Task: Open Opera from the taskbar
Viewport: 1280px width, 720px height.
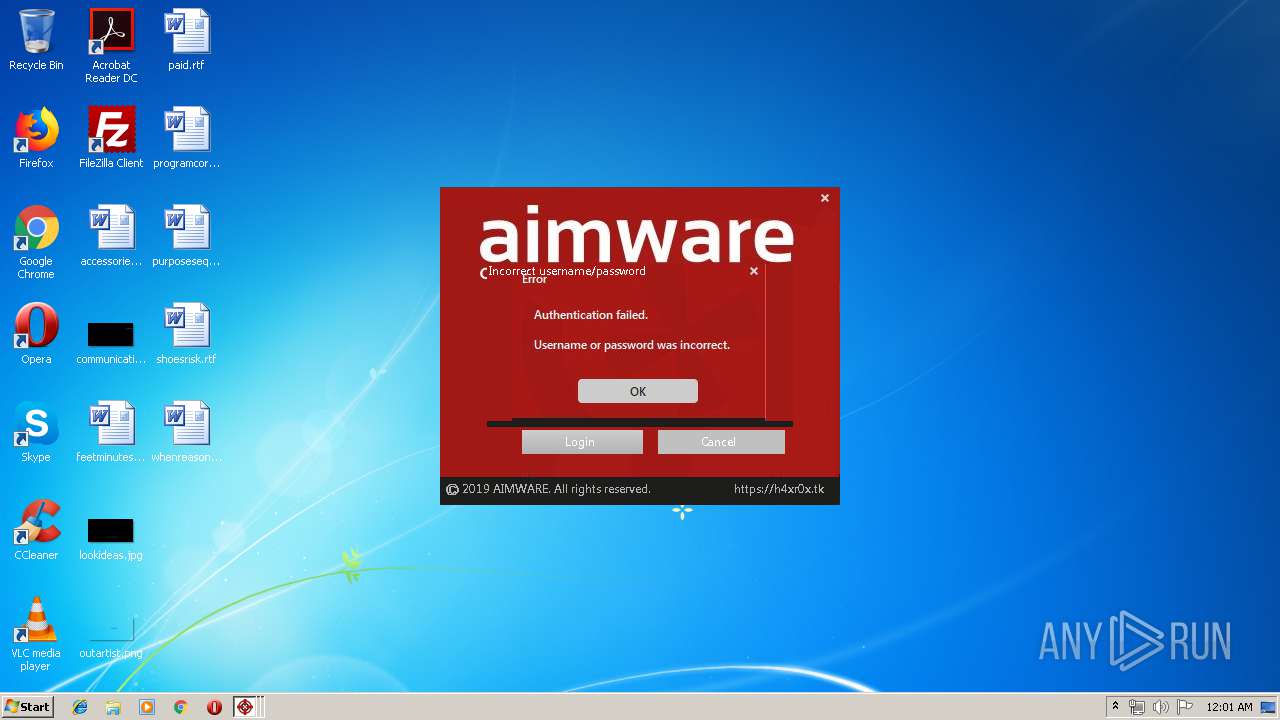Action: tap(214, 707)
